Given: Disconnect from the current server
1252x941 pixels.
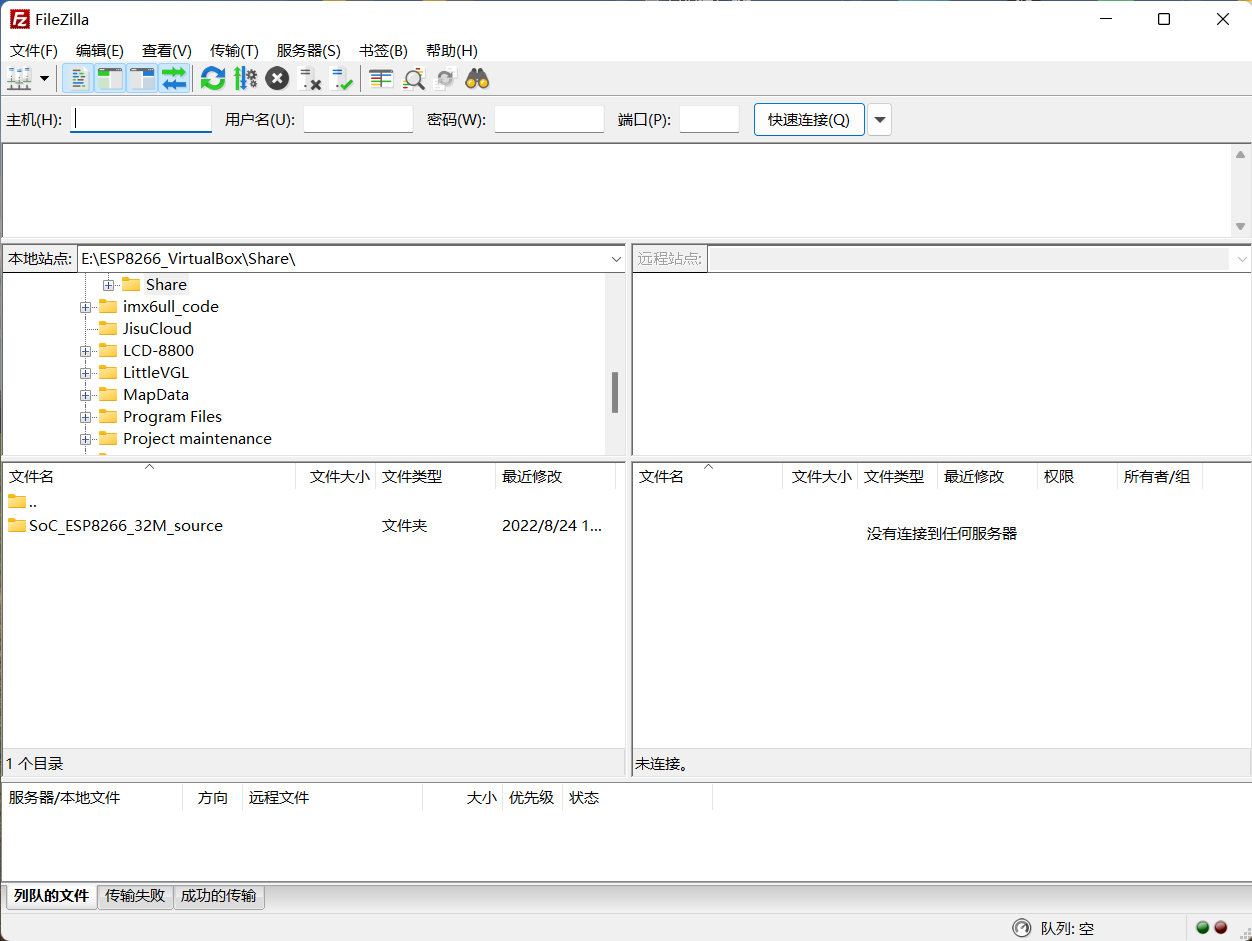Looking at the screenshot, I should (x=310, y=78).
